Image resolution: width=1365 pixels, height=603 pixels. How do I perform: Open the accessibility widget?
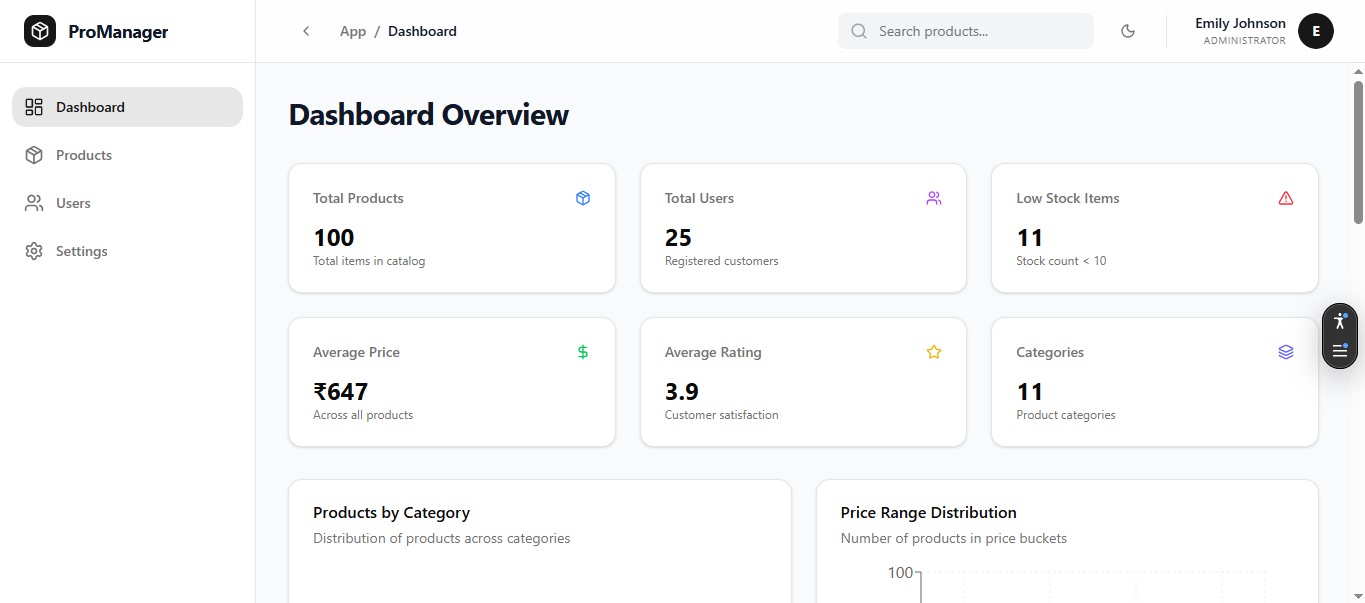pos(1339,321)
